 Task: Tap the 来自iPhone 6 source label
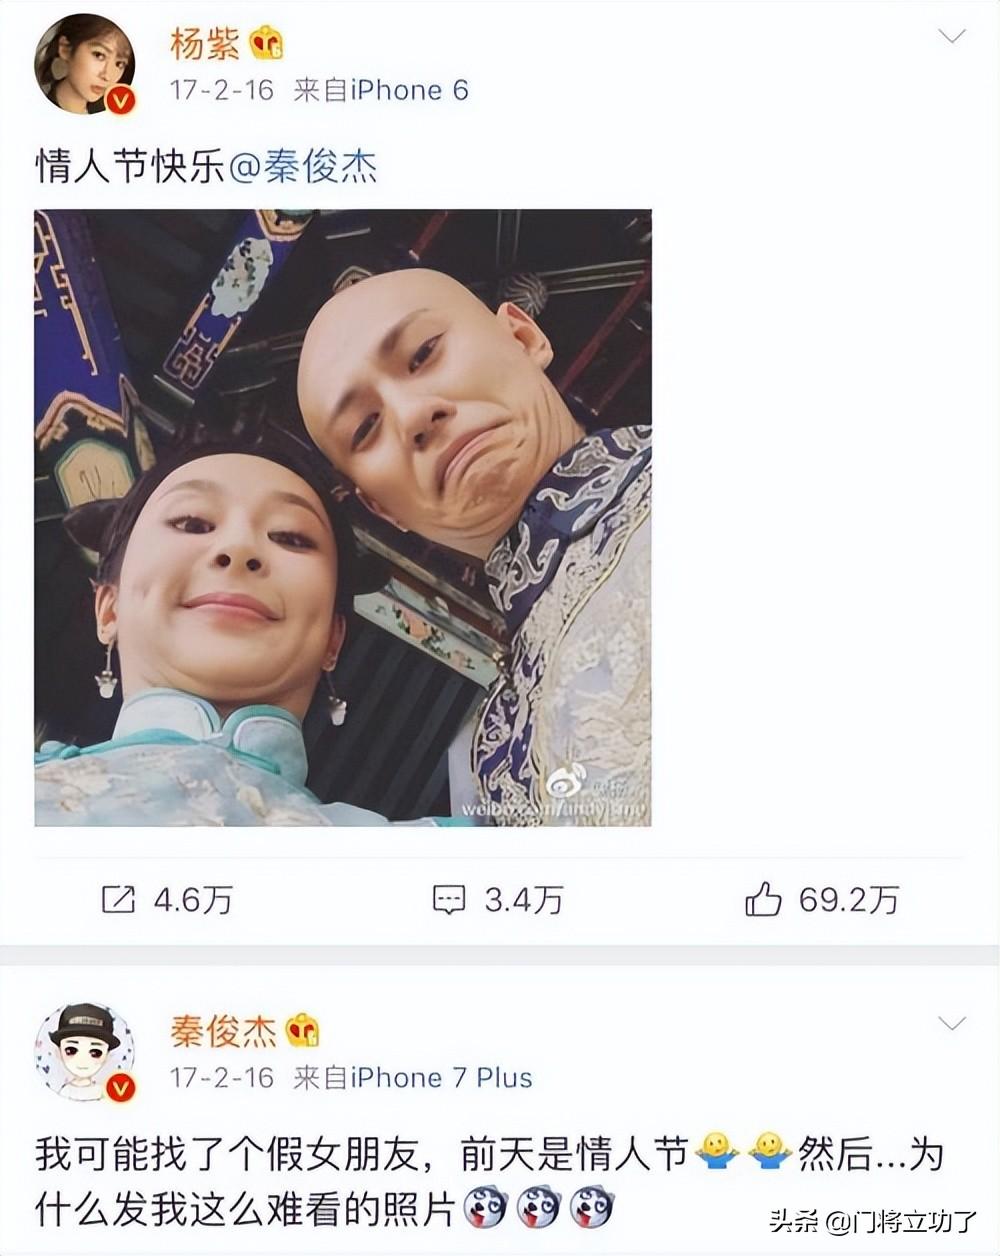click(x=381, y=91)
